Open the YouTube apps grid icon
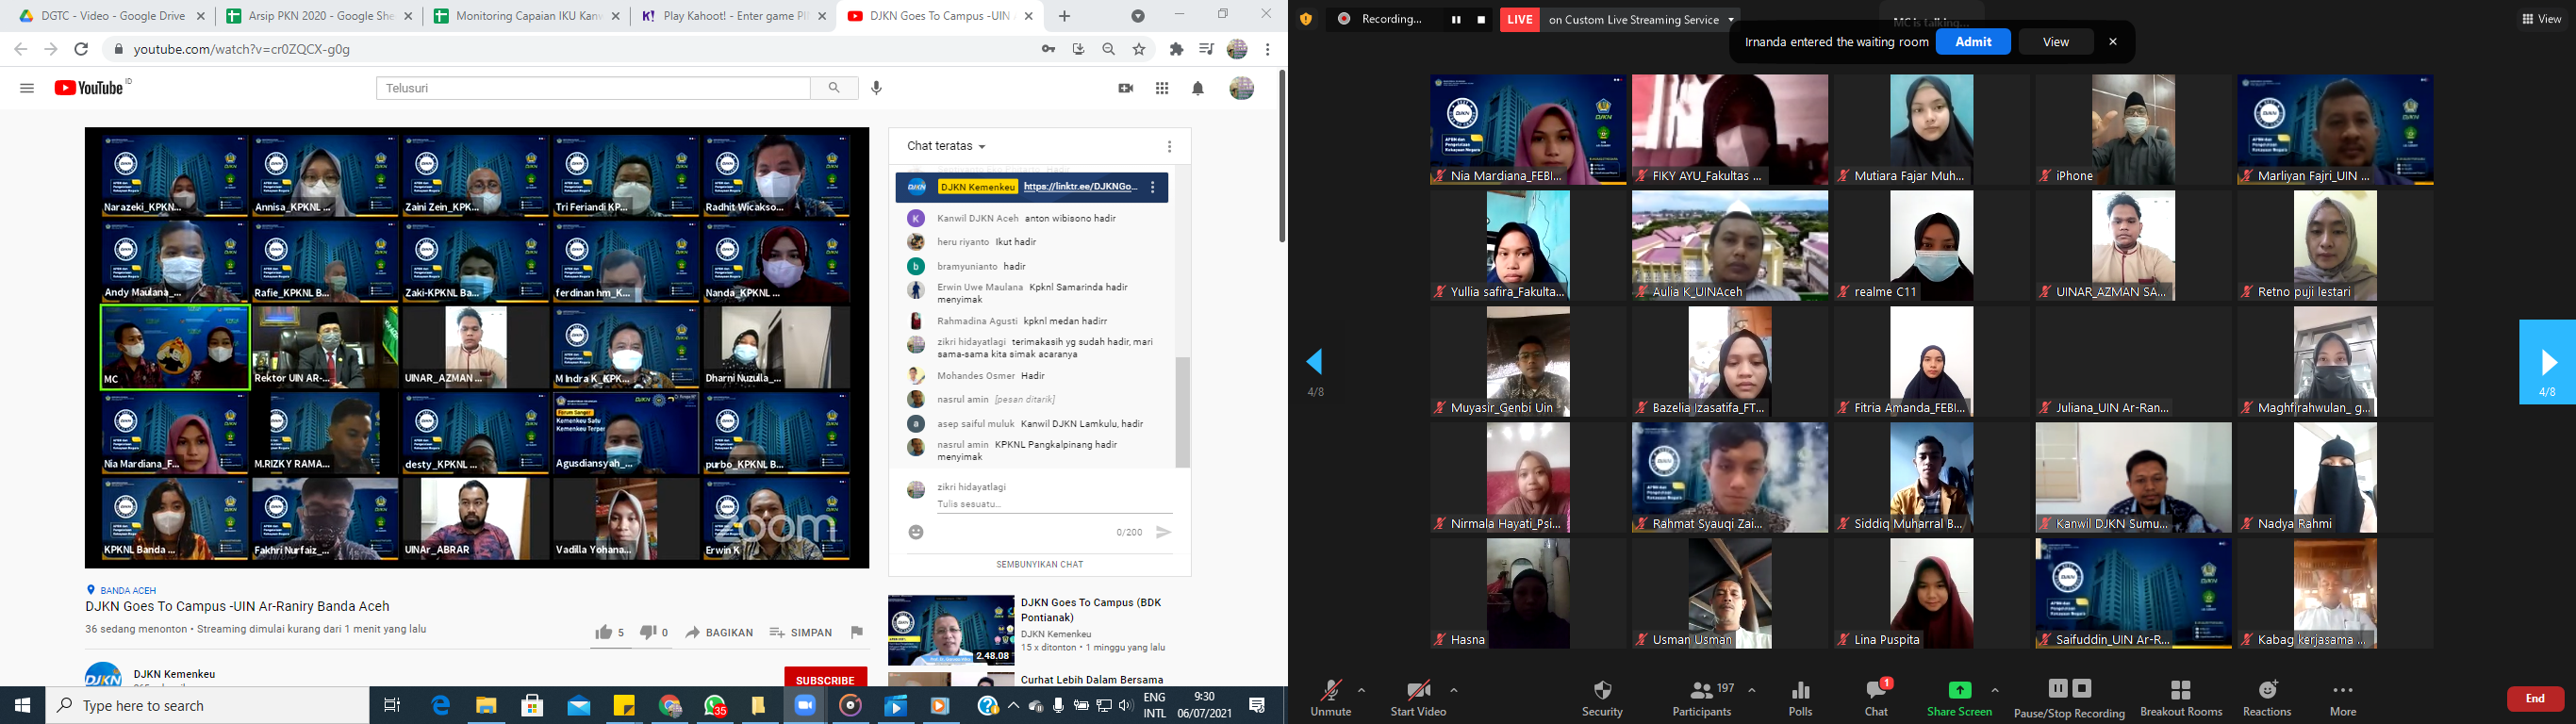The image size is (2576, 724). [x=1162, y=89]
